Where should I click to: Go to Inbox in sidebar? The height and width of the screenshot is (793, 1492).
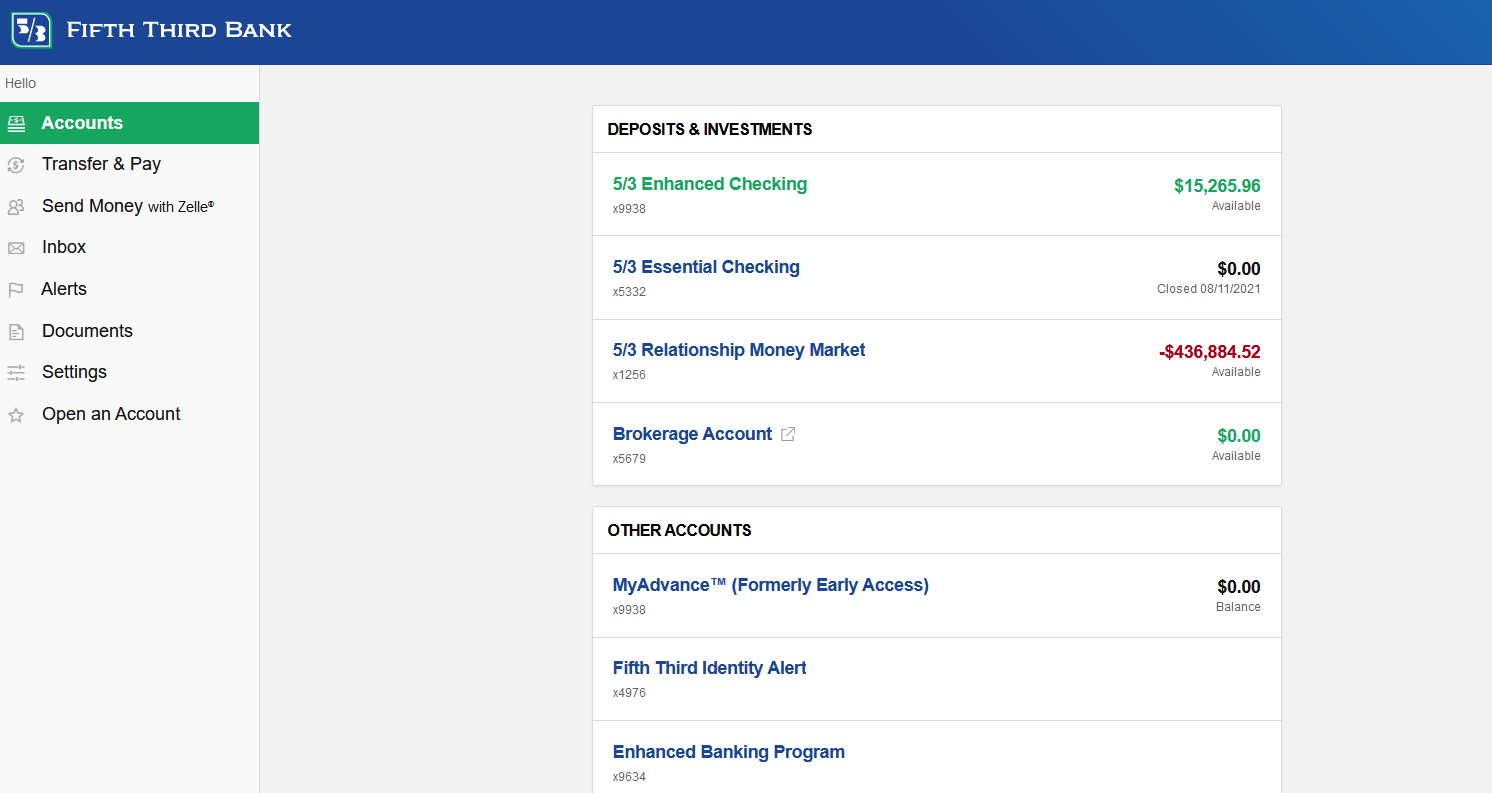(x=129, y=247)
